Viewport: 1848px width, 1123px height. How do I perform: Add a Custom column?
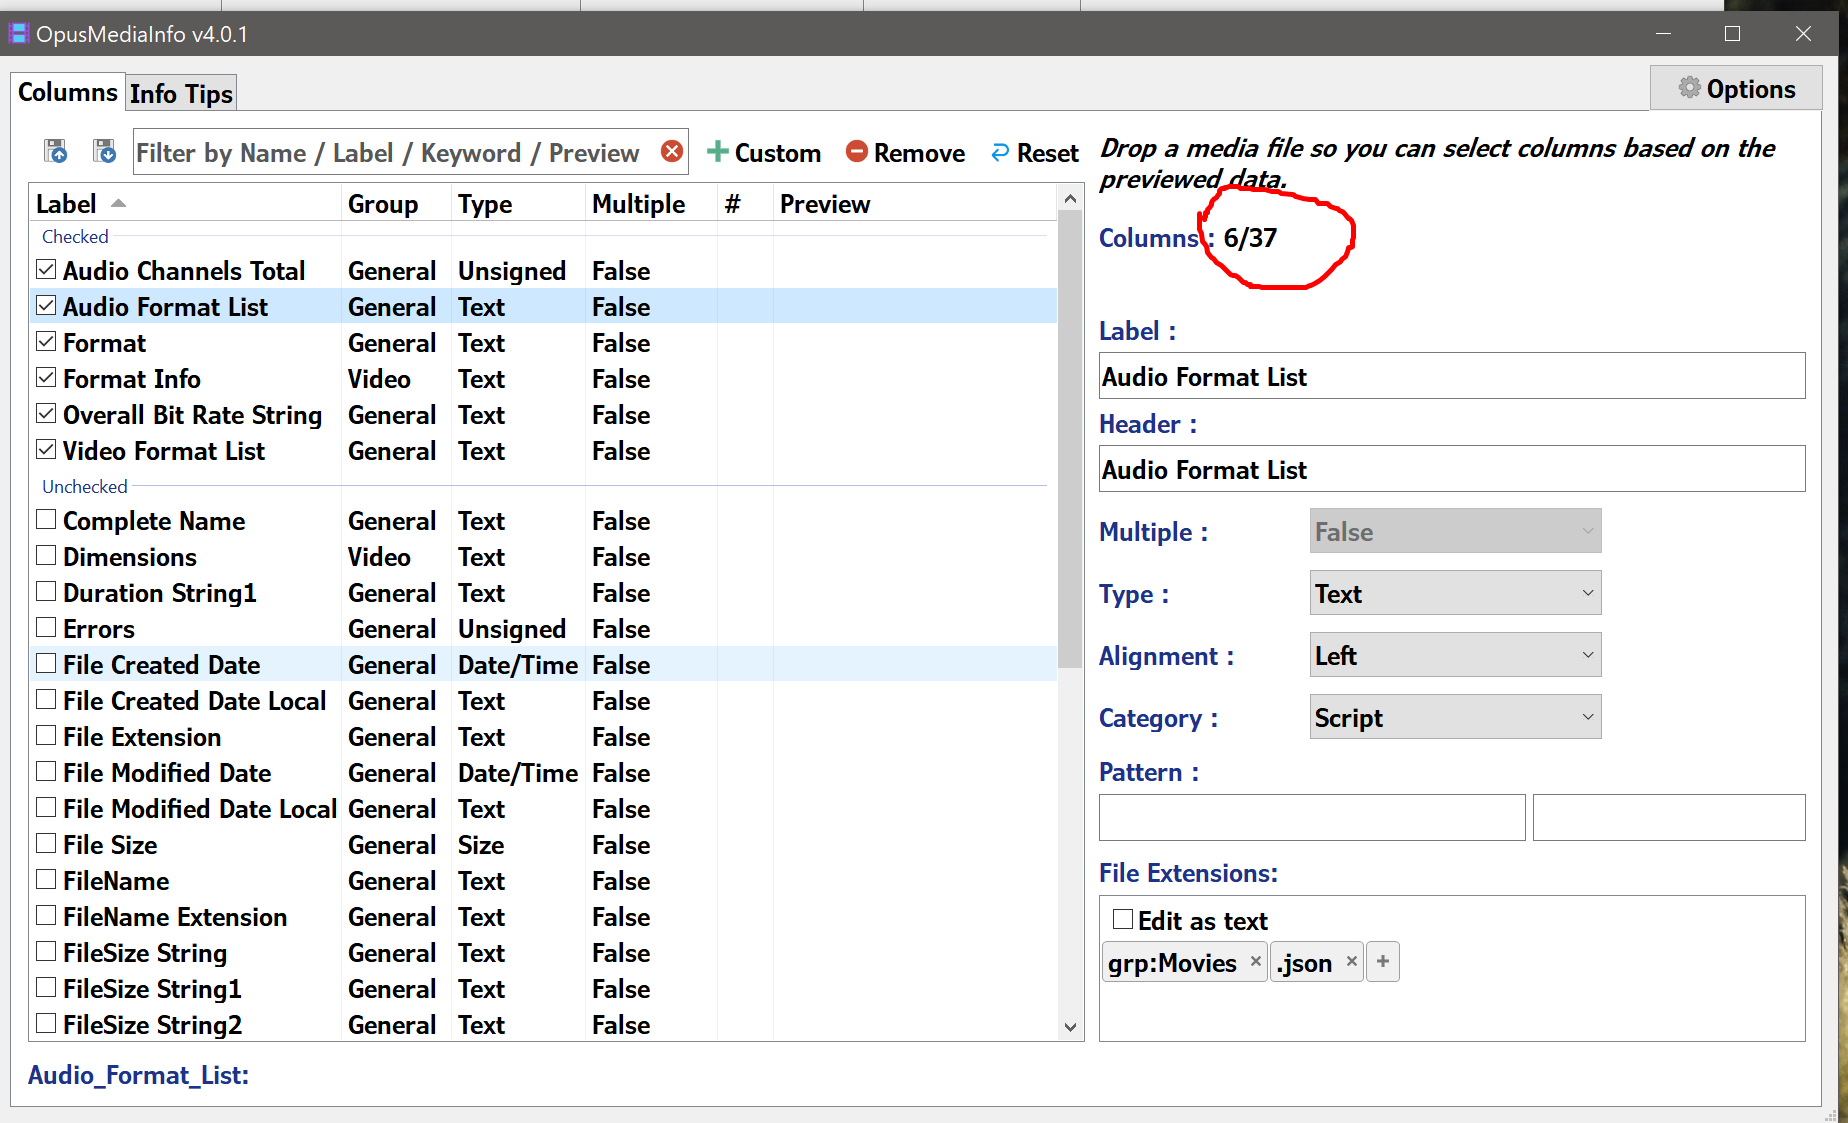764,153
